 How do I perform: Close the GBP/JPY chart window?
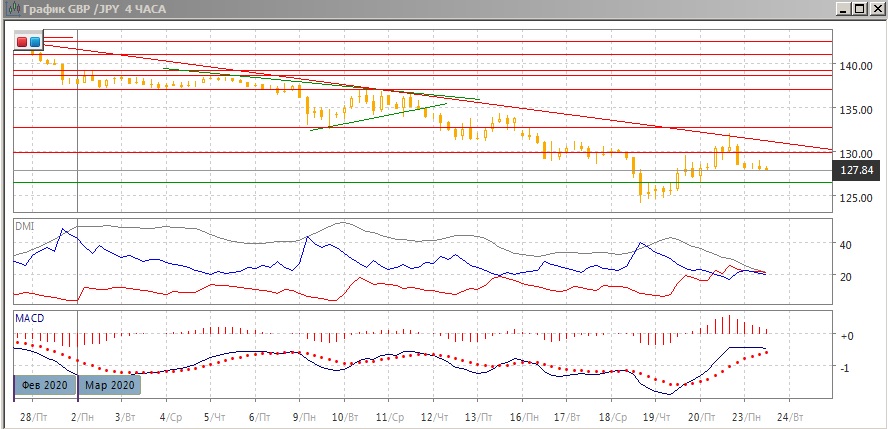tap(877, 8)
